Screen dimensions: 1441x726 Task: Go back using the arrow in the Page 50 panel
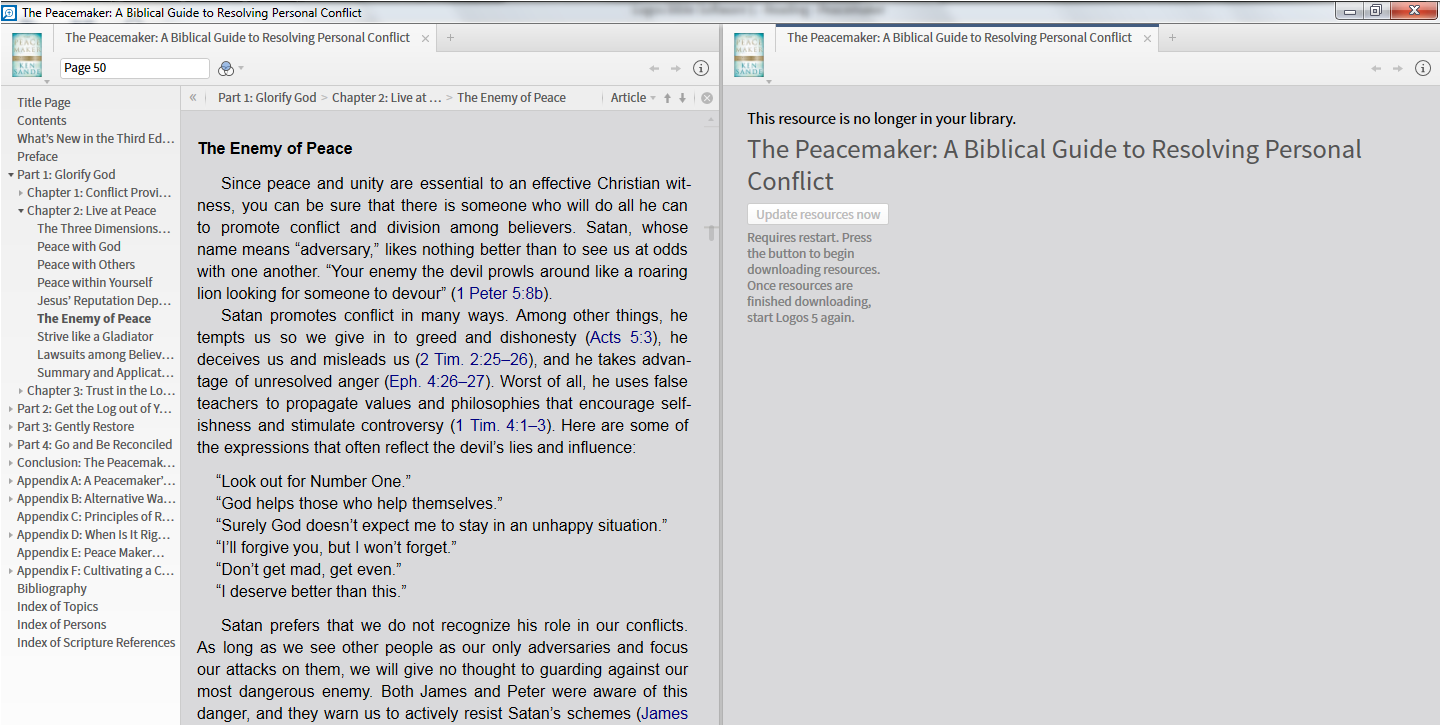[654, 68]
